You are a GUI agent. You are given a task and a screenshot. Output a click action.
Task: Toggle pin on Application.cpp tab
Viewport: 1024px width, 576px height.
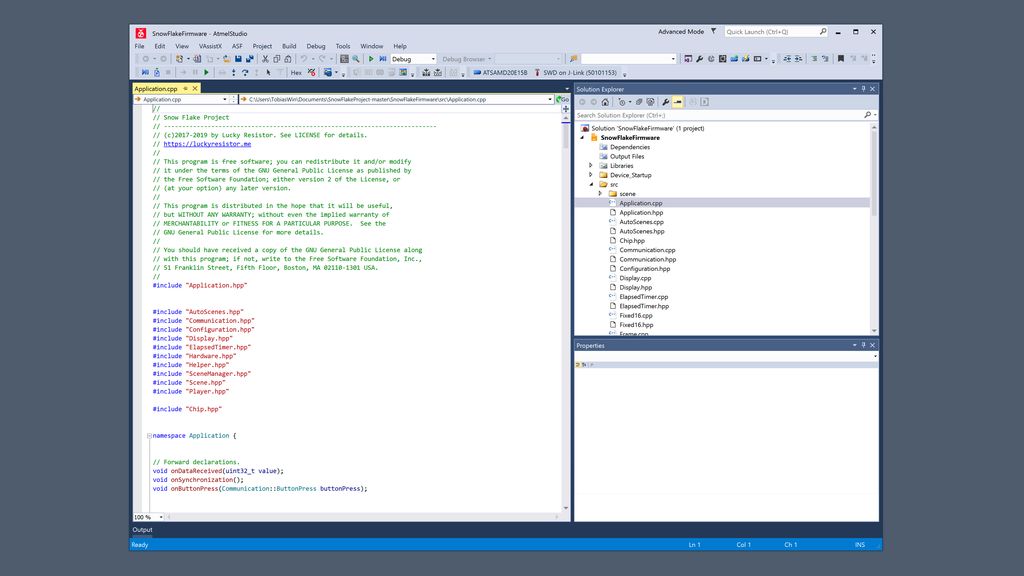[x=185, y=88]
